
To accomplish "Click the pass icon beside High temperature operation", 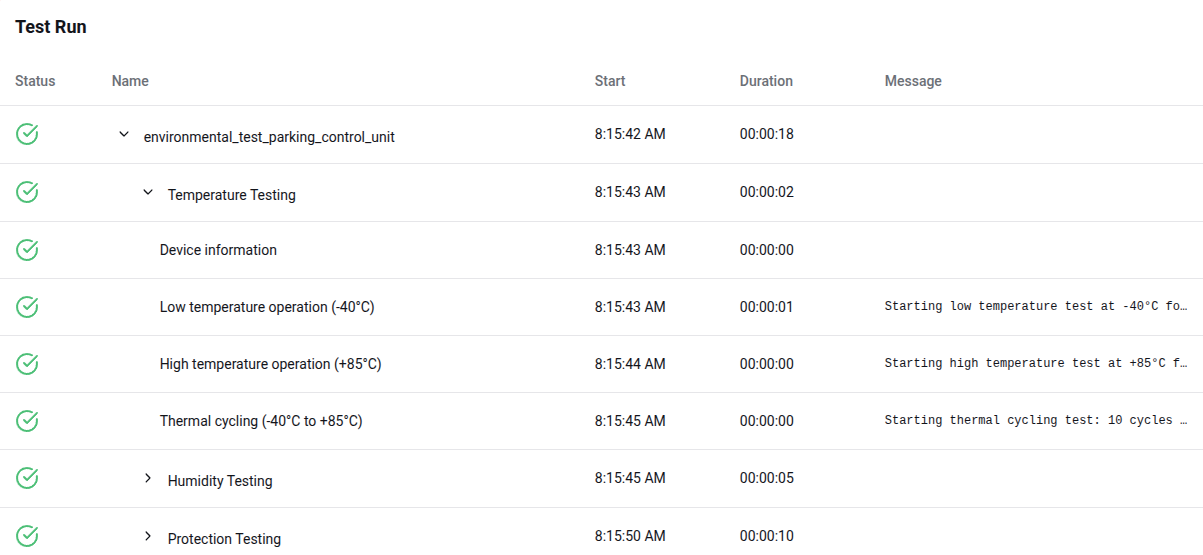I will pyautogui.click(x=28, y=364).
